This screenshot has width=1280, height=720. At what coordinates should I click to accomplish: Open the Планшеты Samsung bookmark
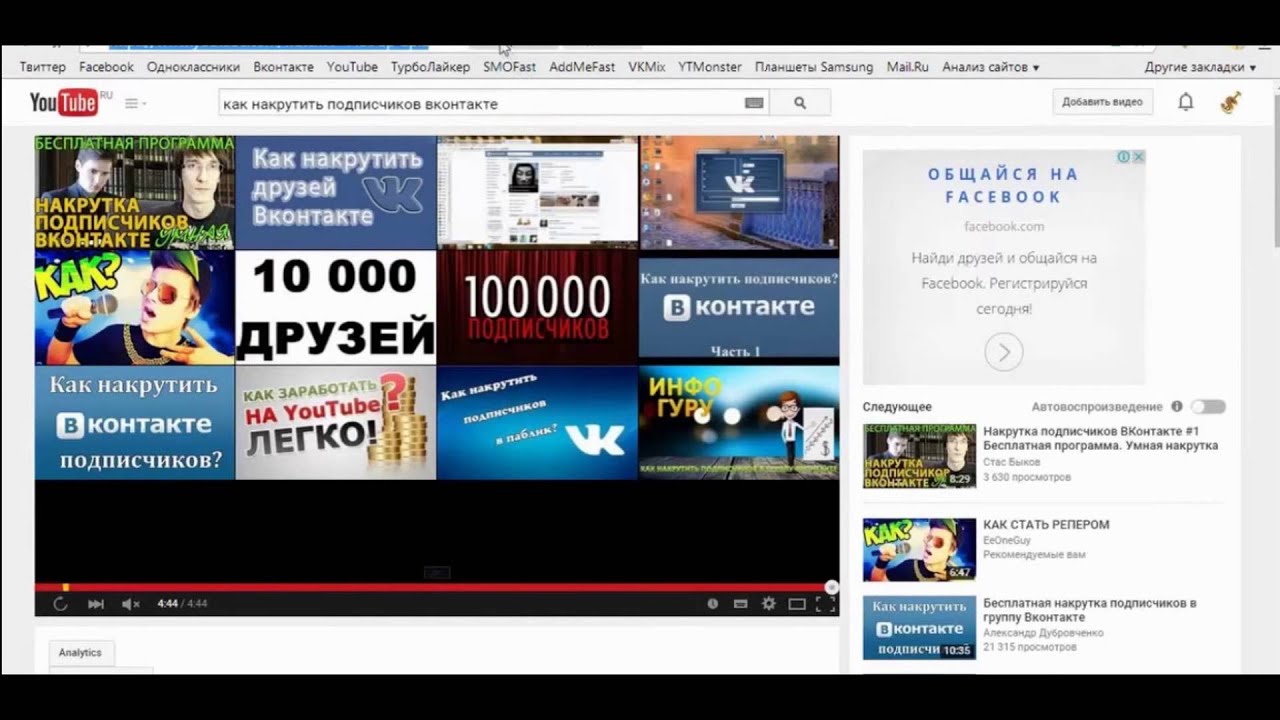point(813,67)
